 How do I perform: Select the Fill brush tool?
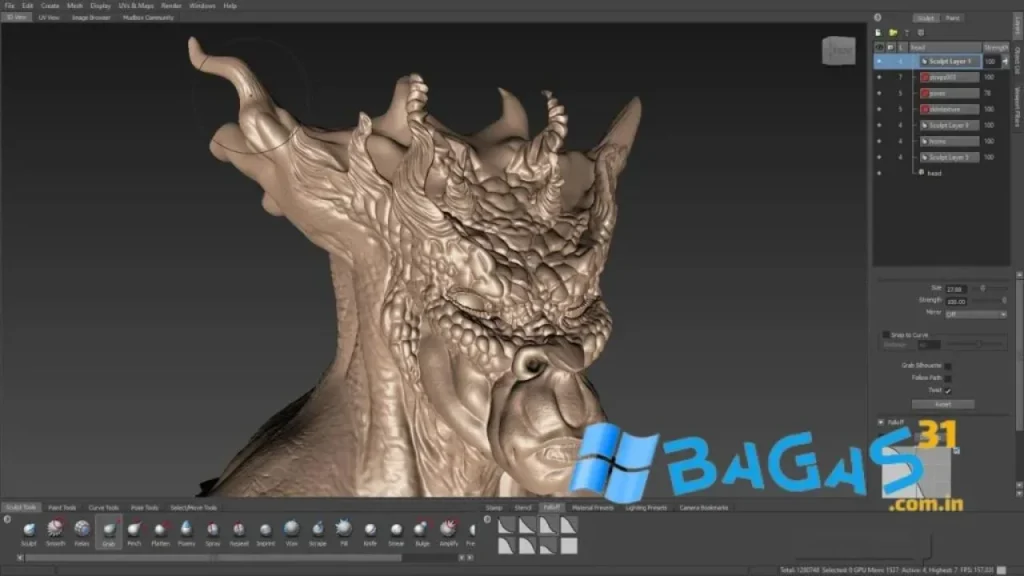(344, 532)
